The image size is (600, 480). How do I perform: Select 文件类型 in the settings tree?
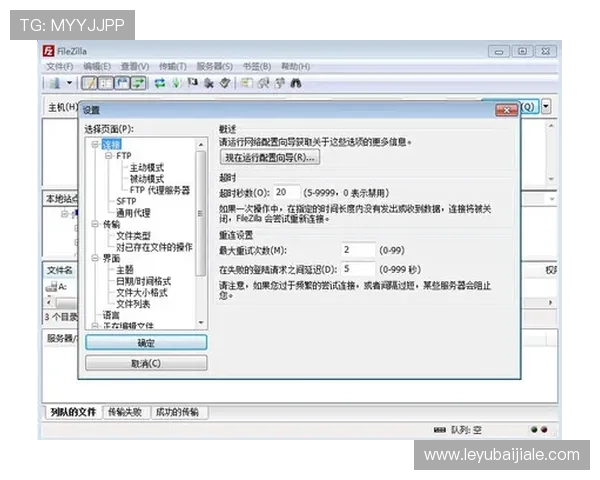133,236
